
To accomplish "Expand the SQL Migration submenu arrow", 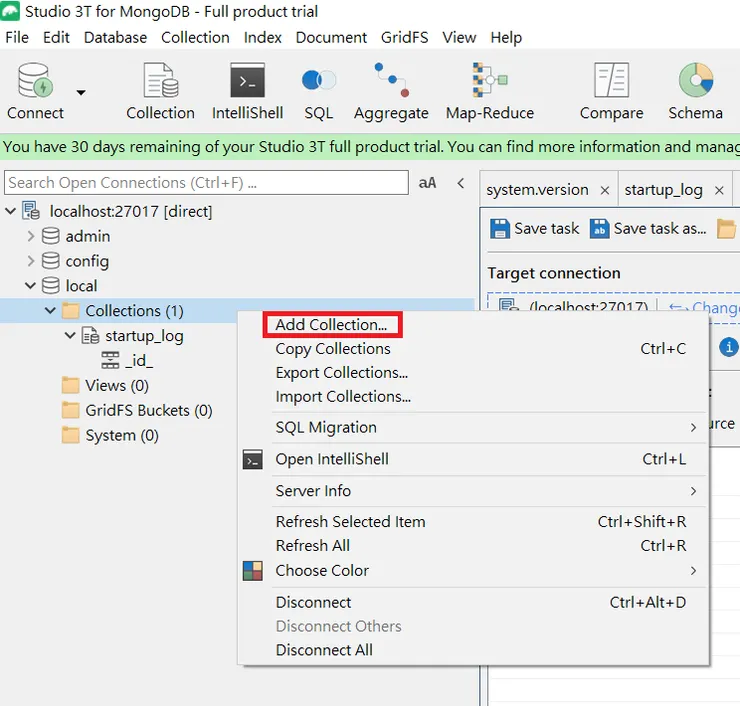I will click(x=693, y=428).
